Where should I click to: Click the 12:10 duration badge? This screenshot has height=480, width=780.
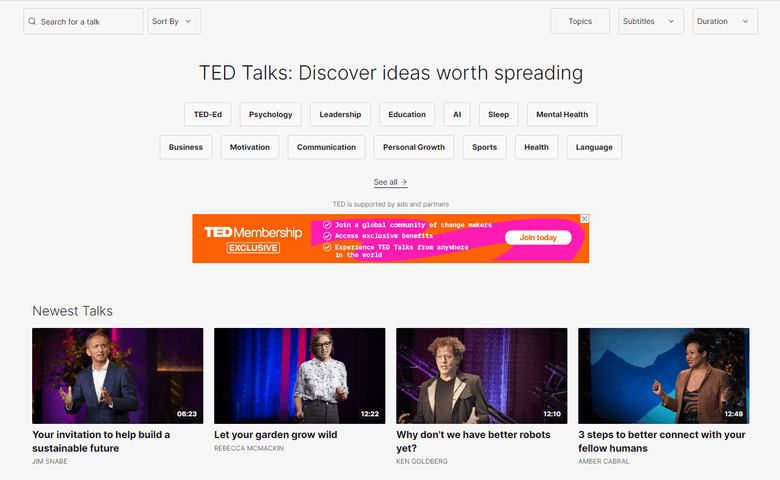(x=552, y=414)
